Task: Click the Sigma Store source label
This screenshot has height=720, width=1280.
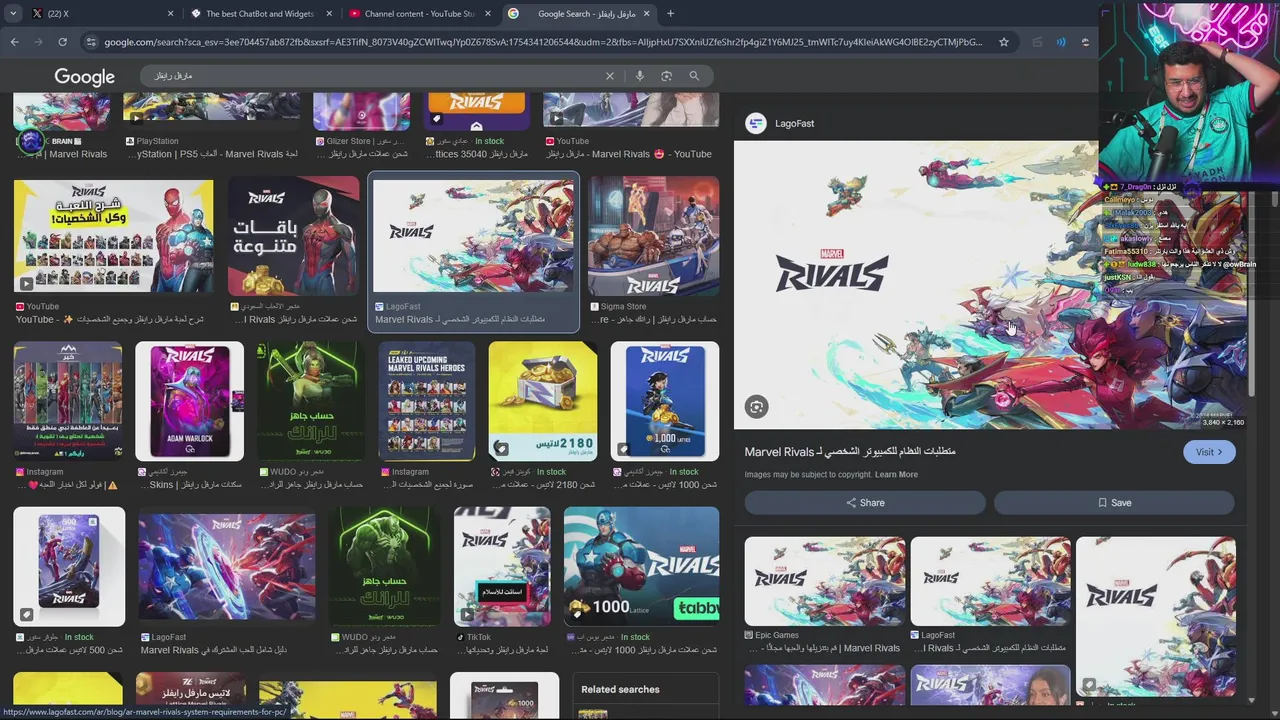Action: [x=623, y=307]
